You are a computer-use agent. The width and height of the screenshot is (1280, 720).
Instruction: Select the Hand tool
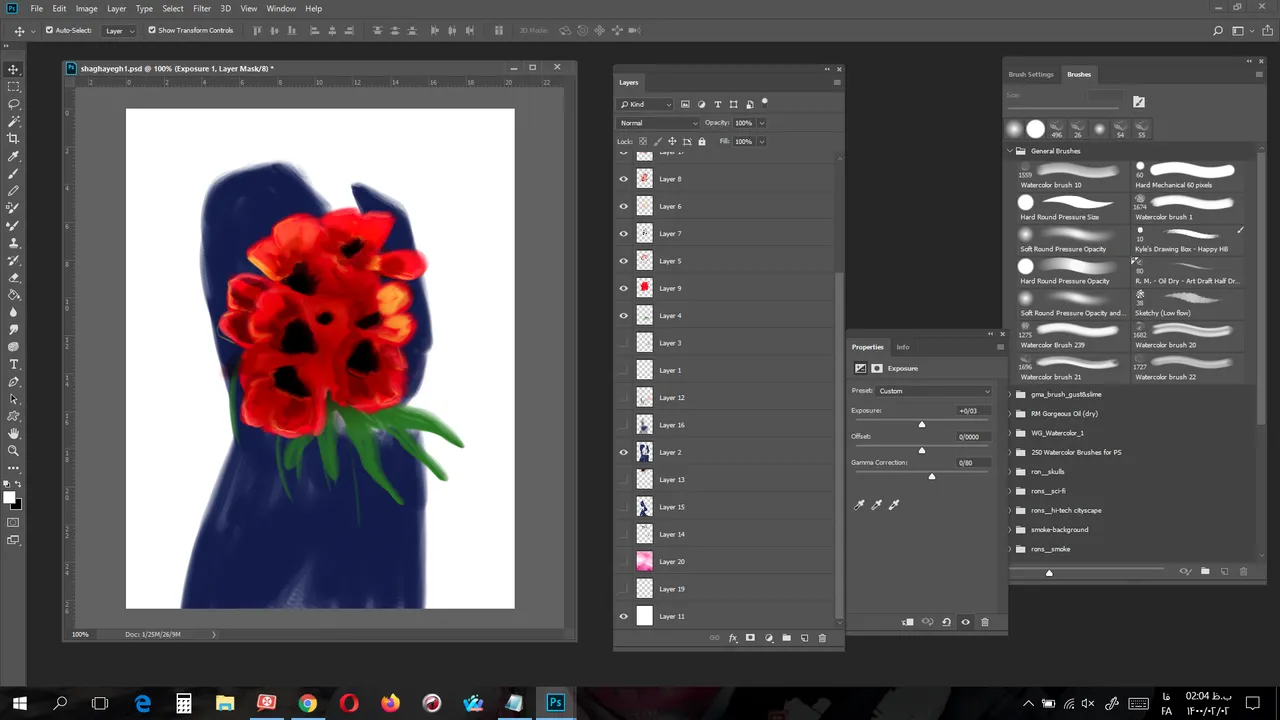13,433
